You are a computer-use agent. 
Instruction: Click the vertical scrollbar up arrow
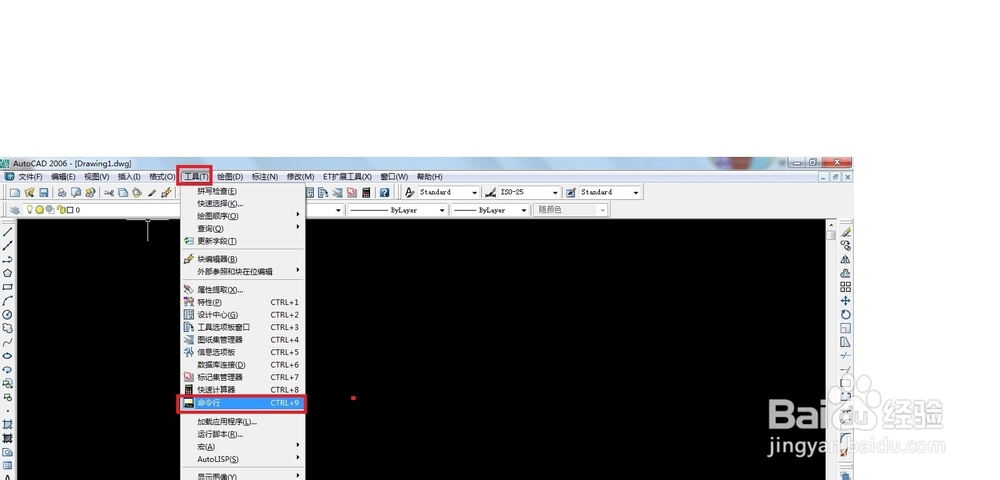(831, 224)
